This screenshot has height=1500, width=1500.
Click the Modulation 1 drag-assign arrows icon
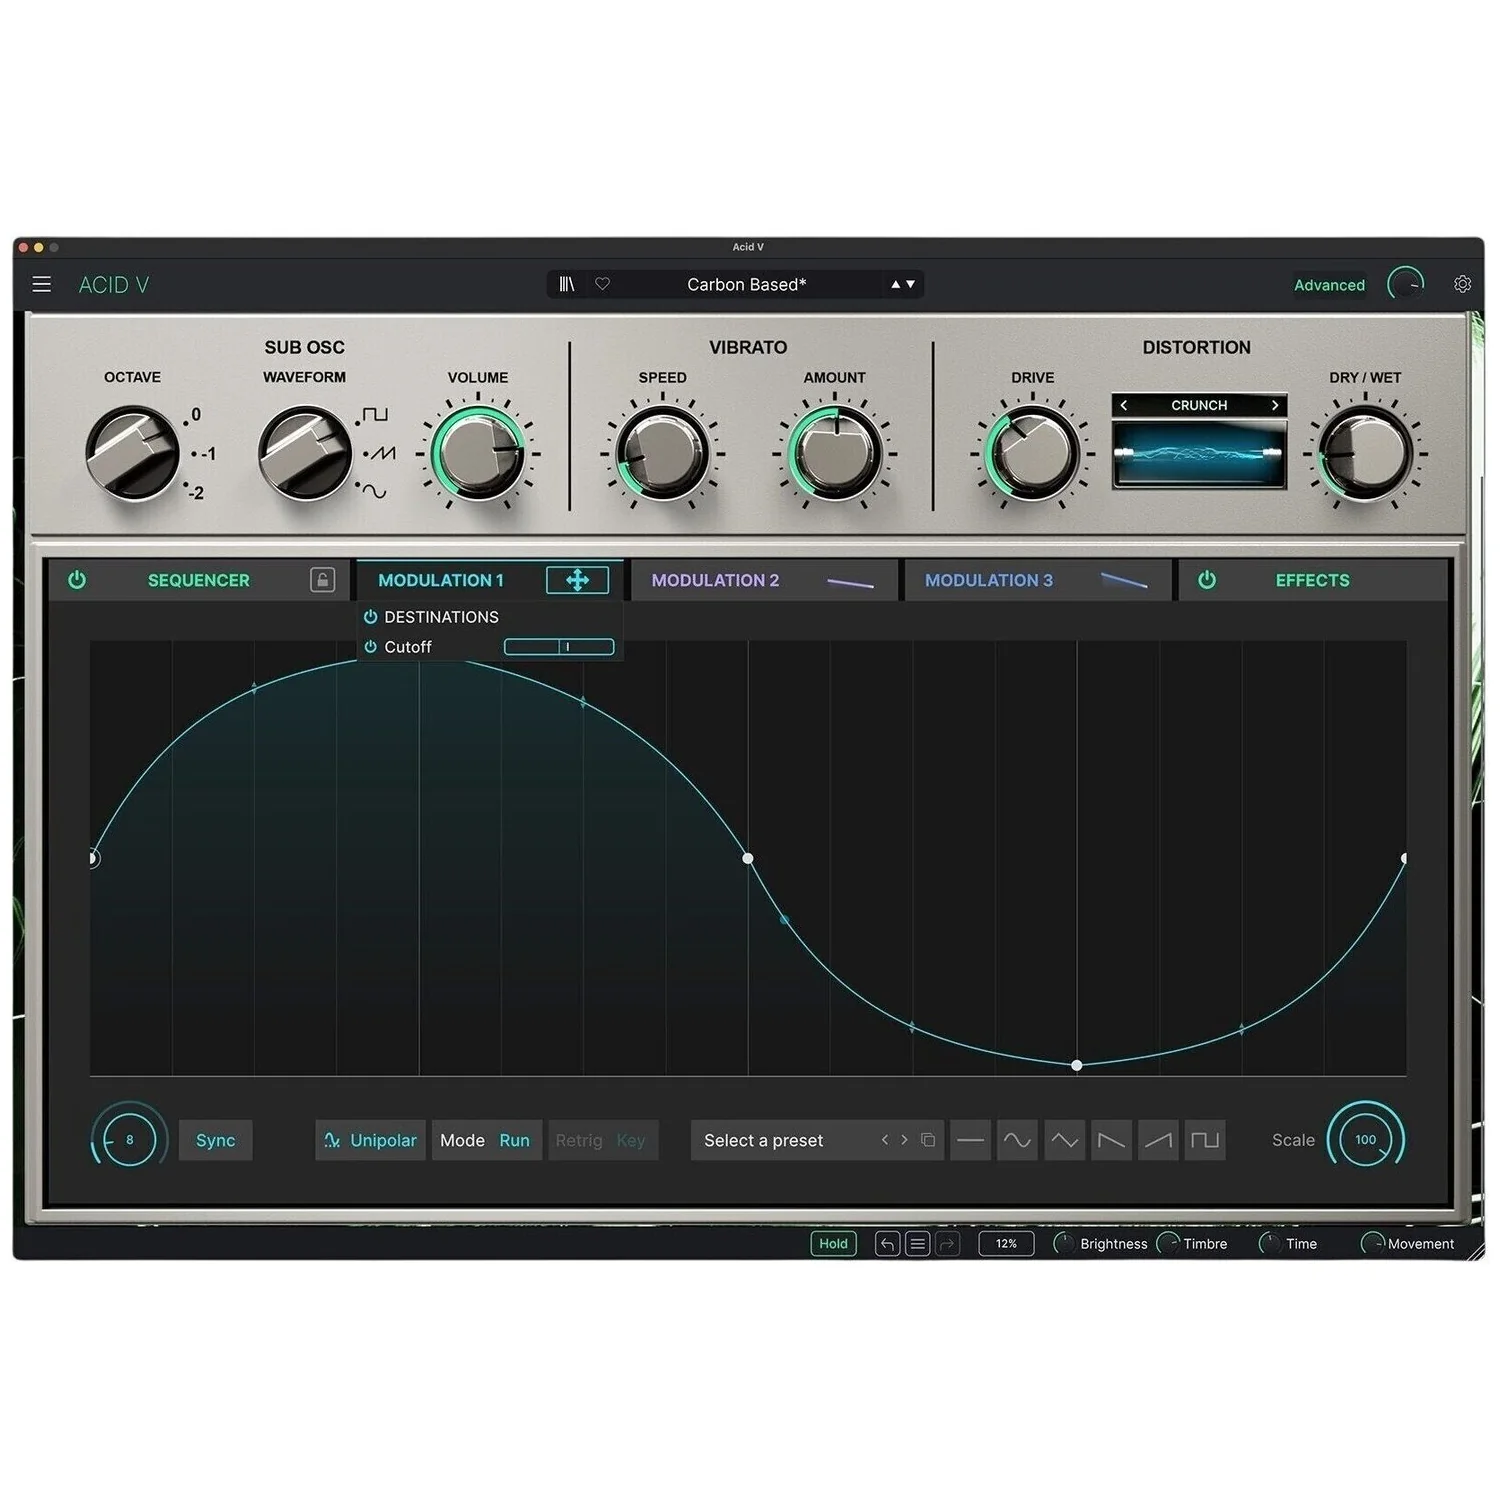577,580
